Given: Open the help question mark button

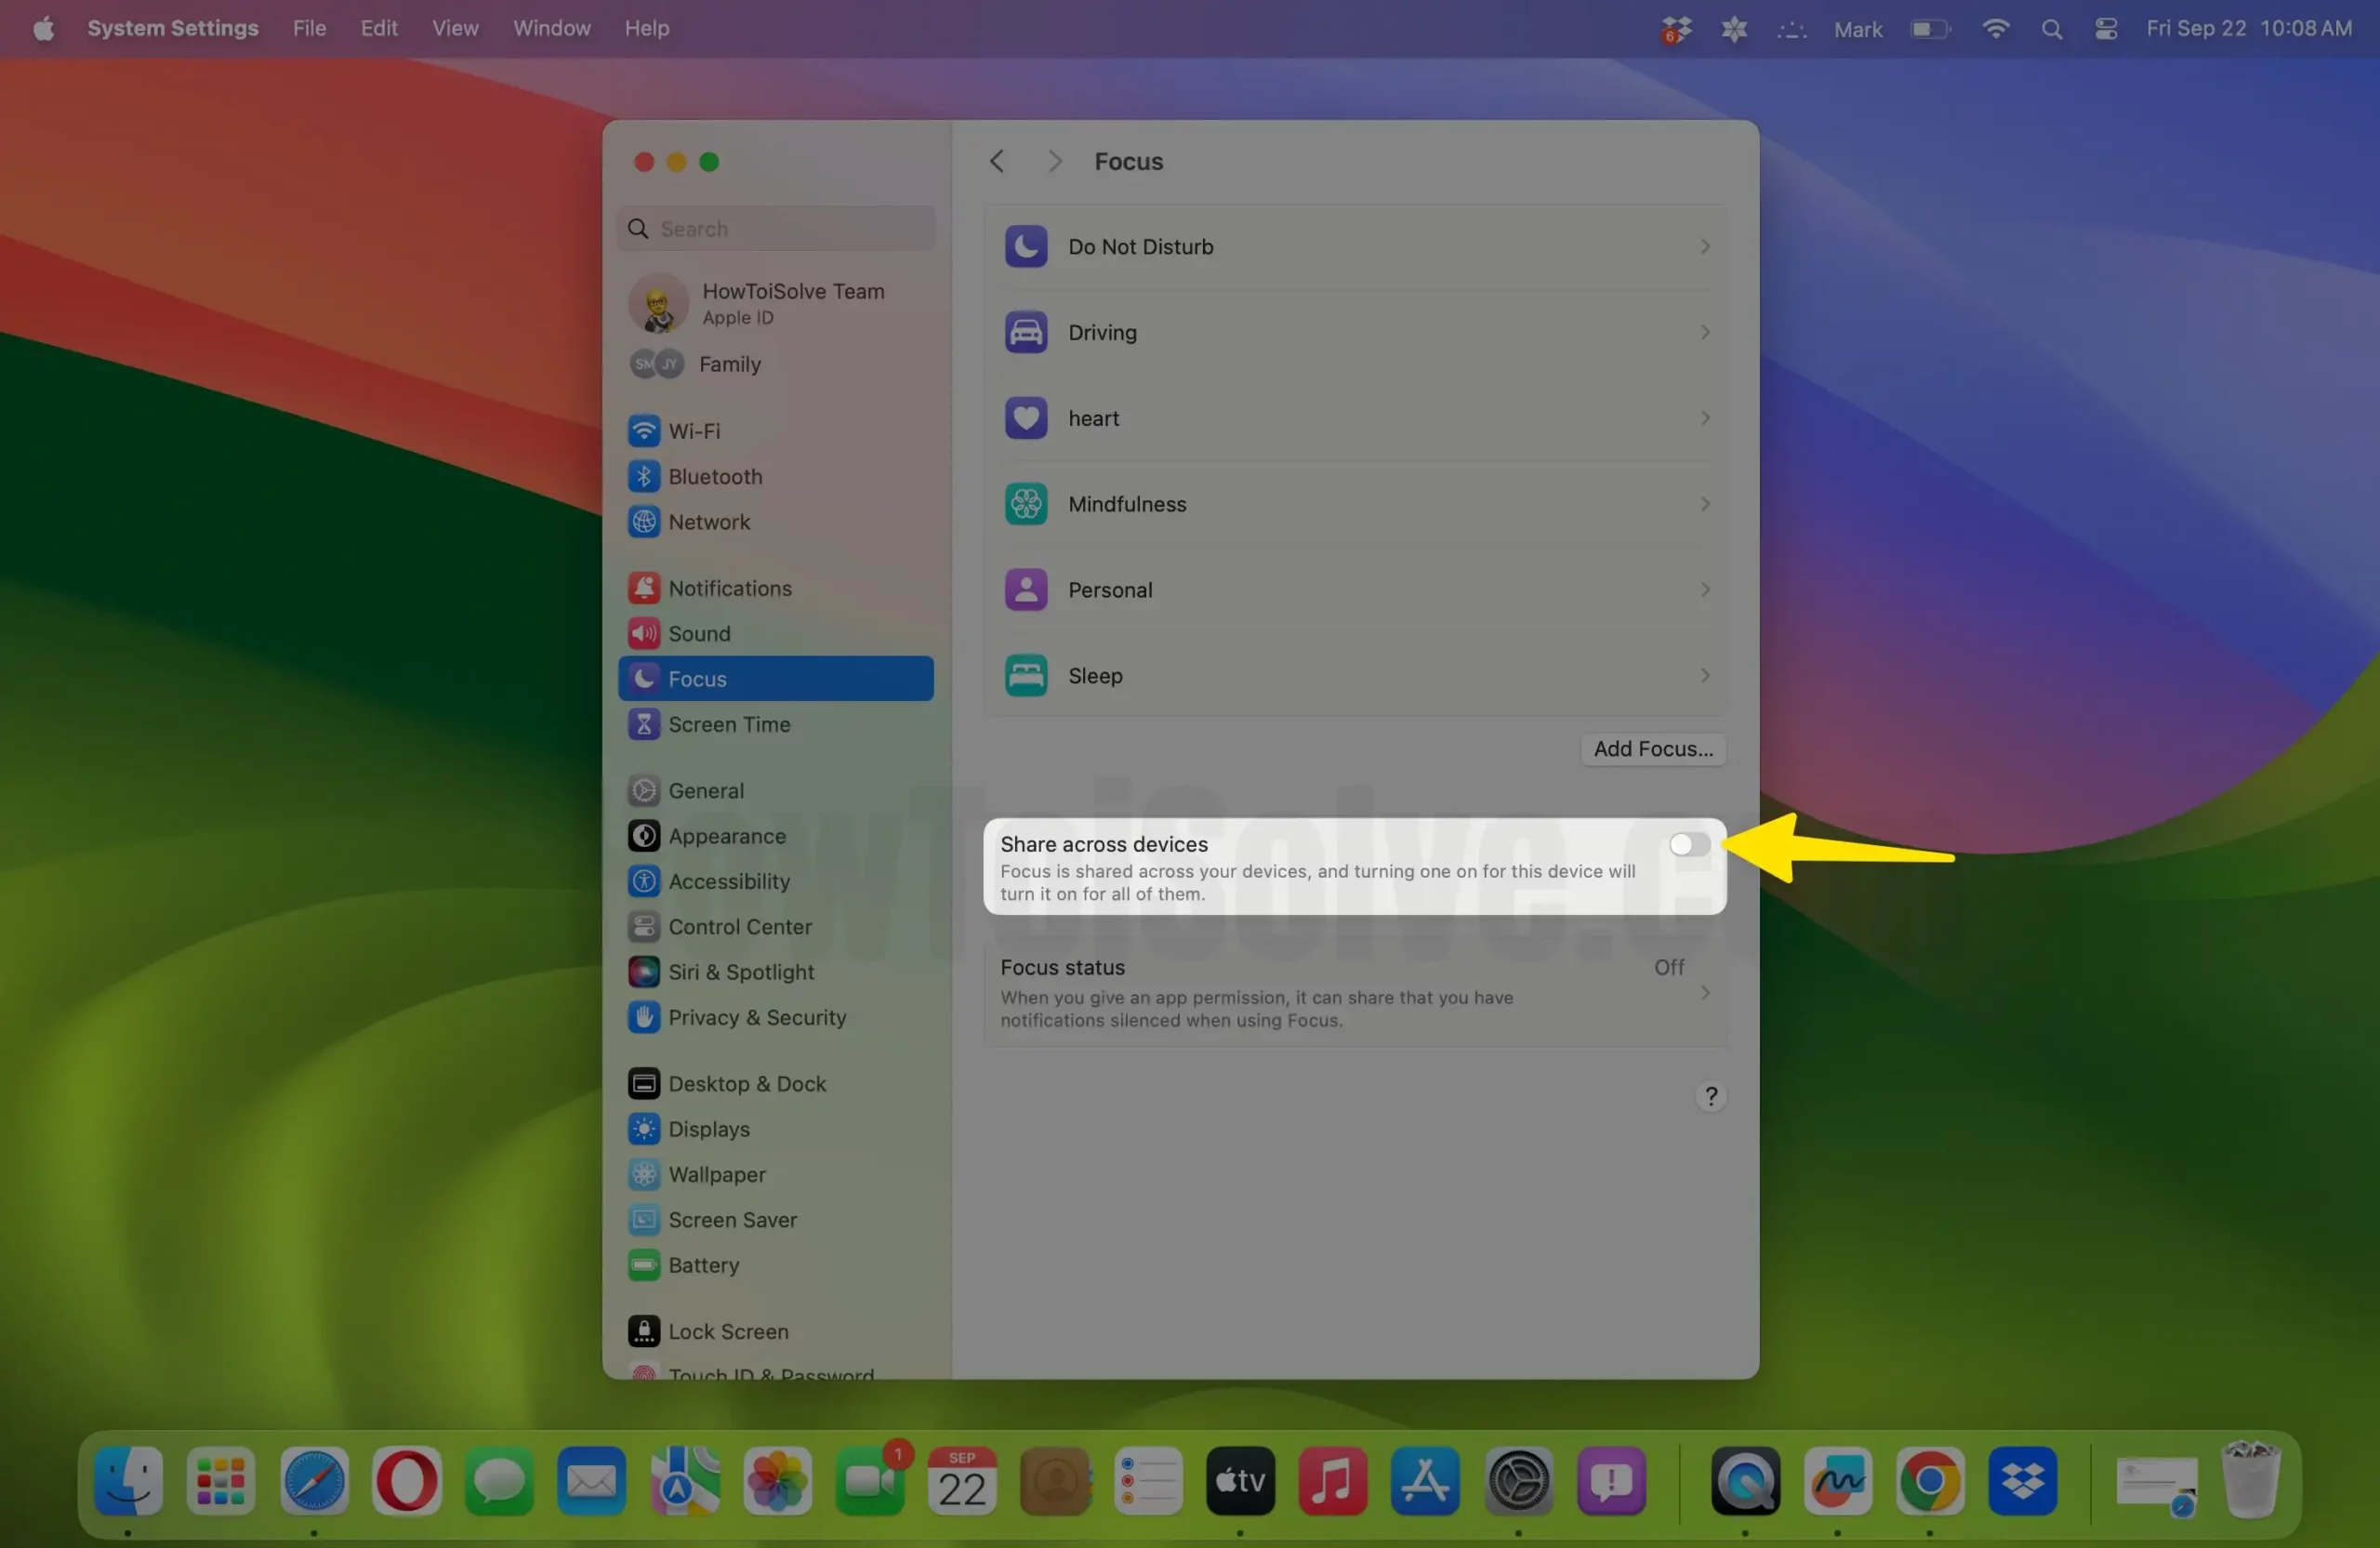Looking at the screenshot, I should coord(1710,1097).
